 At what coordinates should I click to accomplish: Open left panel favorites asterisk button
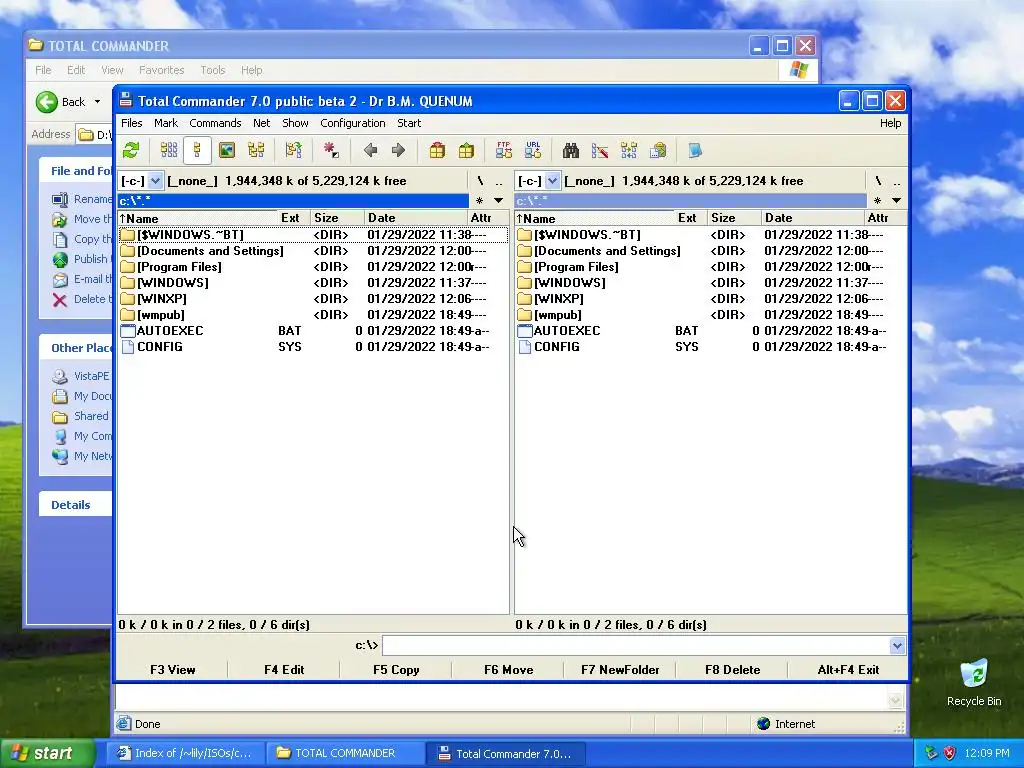click(x=479, y=200)
